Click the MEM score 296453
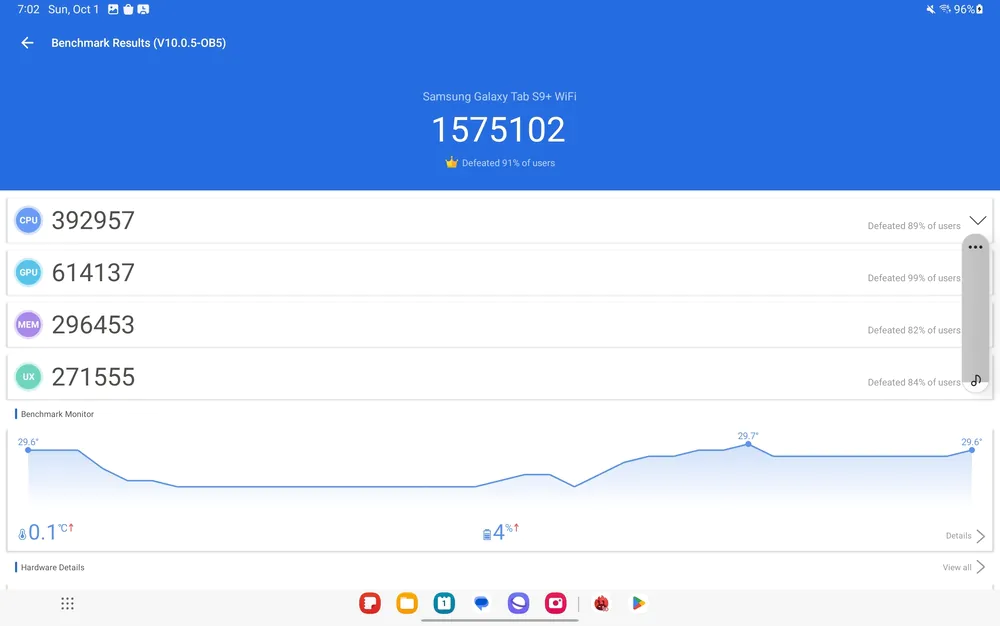The height and width of the screenshot is (626, 1000). (x=93, y=325)
